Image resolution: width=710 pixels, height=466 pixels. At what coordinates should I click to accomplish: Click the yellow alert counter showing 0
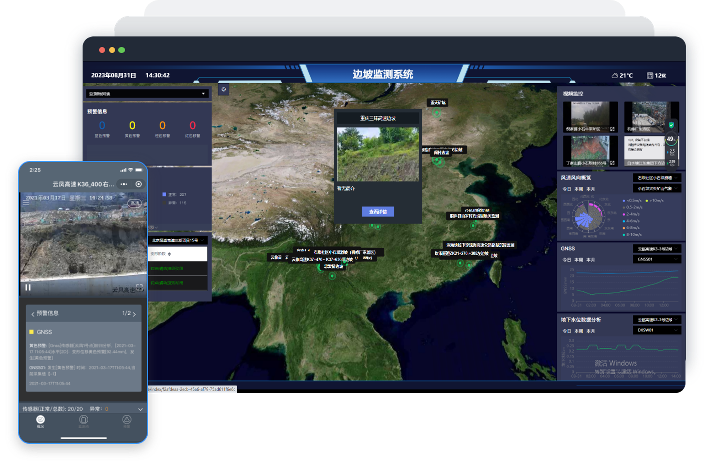132,125
